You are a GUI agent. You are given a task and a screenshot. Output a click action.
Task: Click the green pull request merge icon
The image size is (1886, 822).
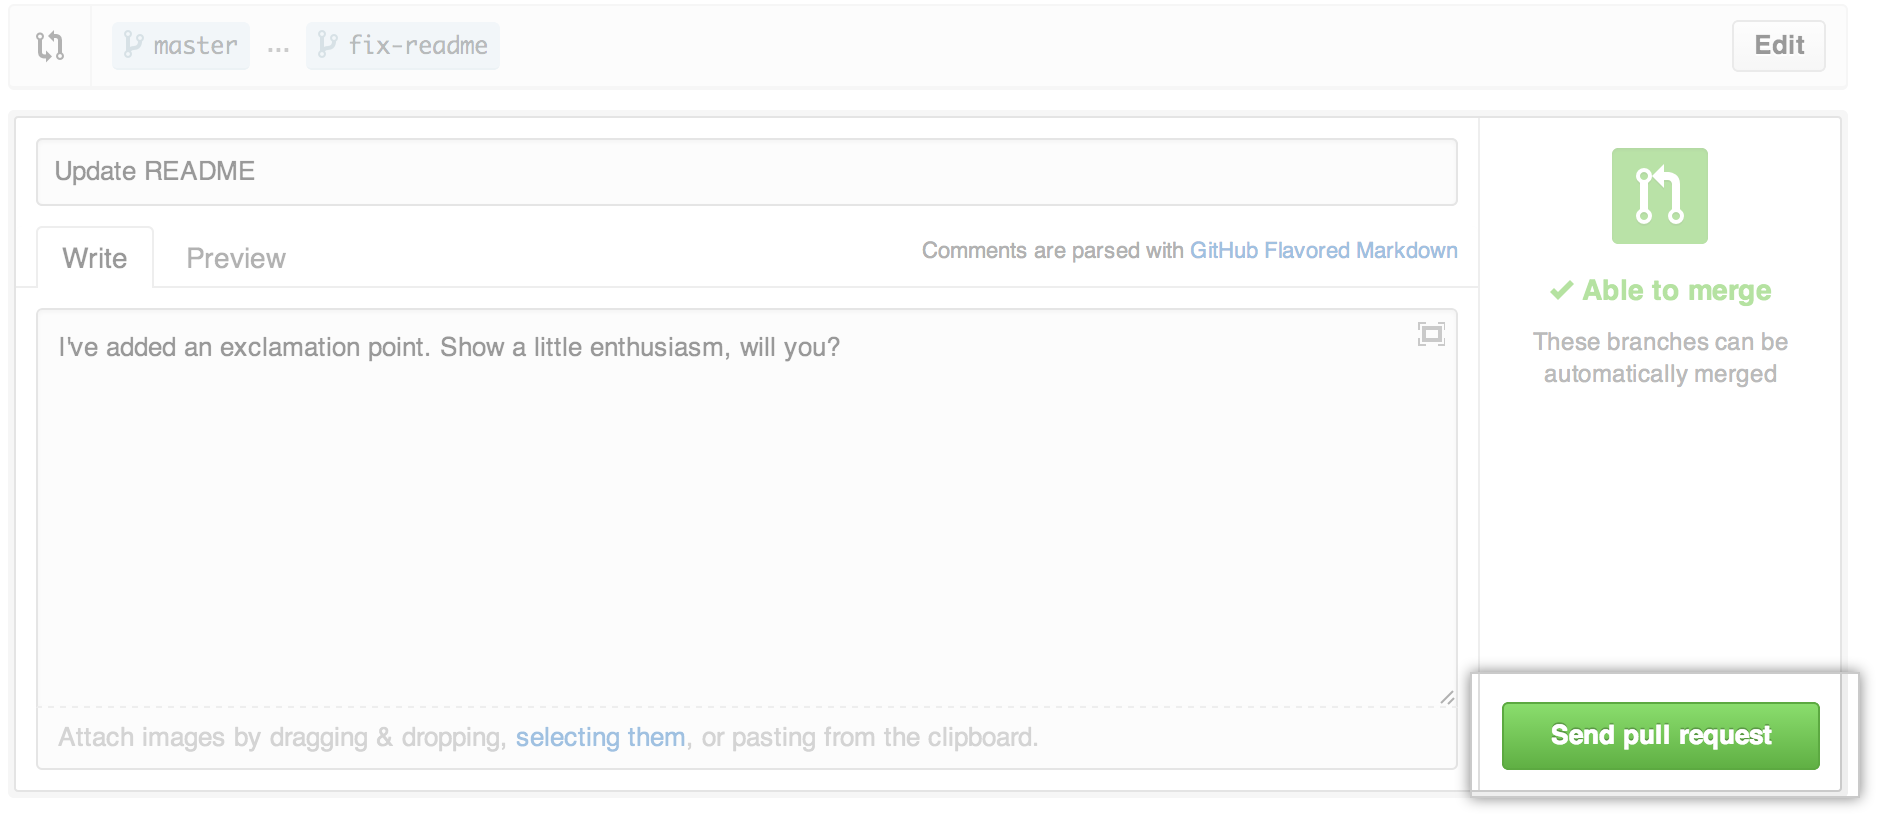pyautogui.click(x=1659, y=196)
